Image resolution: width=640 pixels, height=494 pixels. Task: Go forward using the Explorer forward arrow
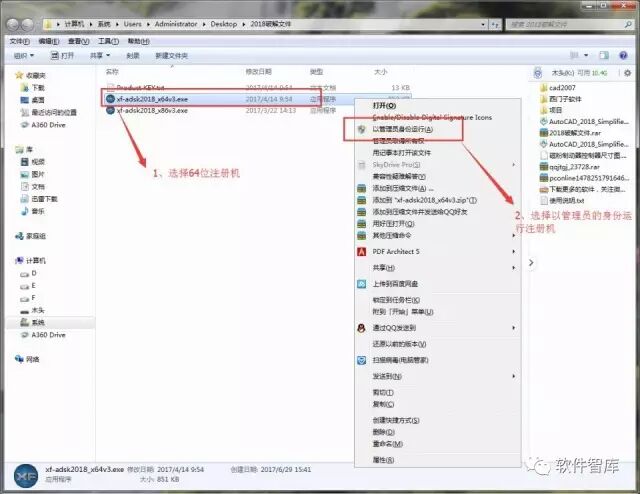[27, 25]
